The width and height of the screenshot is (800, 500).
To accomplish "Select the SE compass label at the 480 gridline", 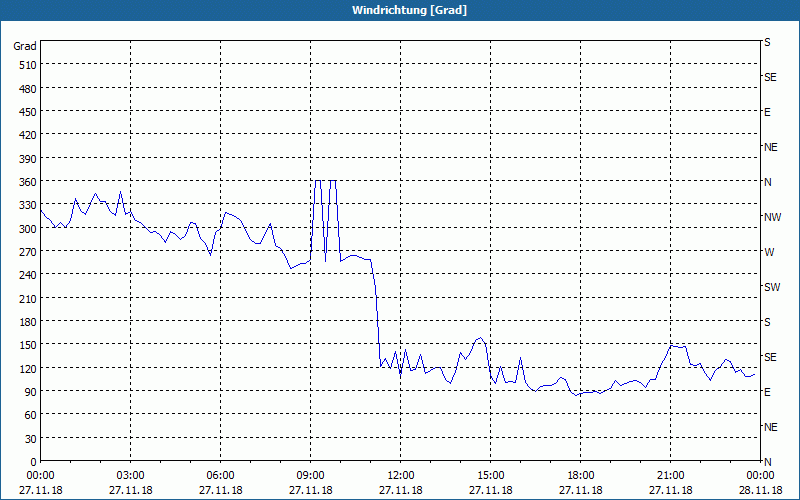I will tap(770, 78).
